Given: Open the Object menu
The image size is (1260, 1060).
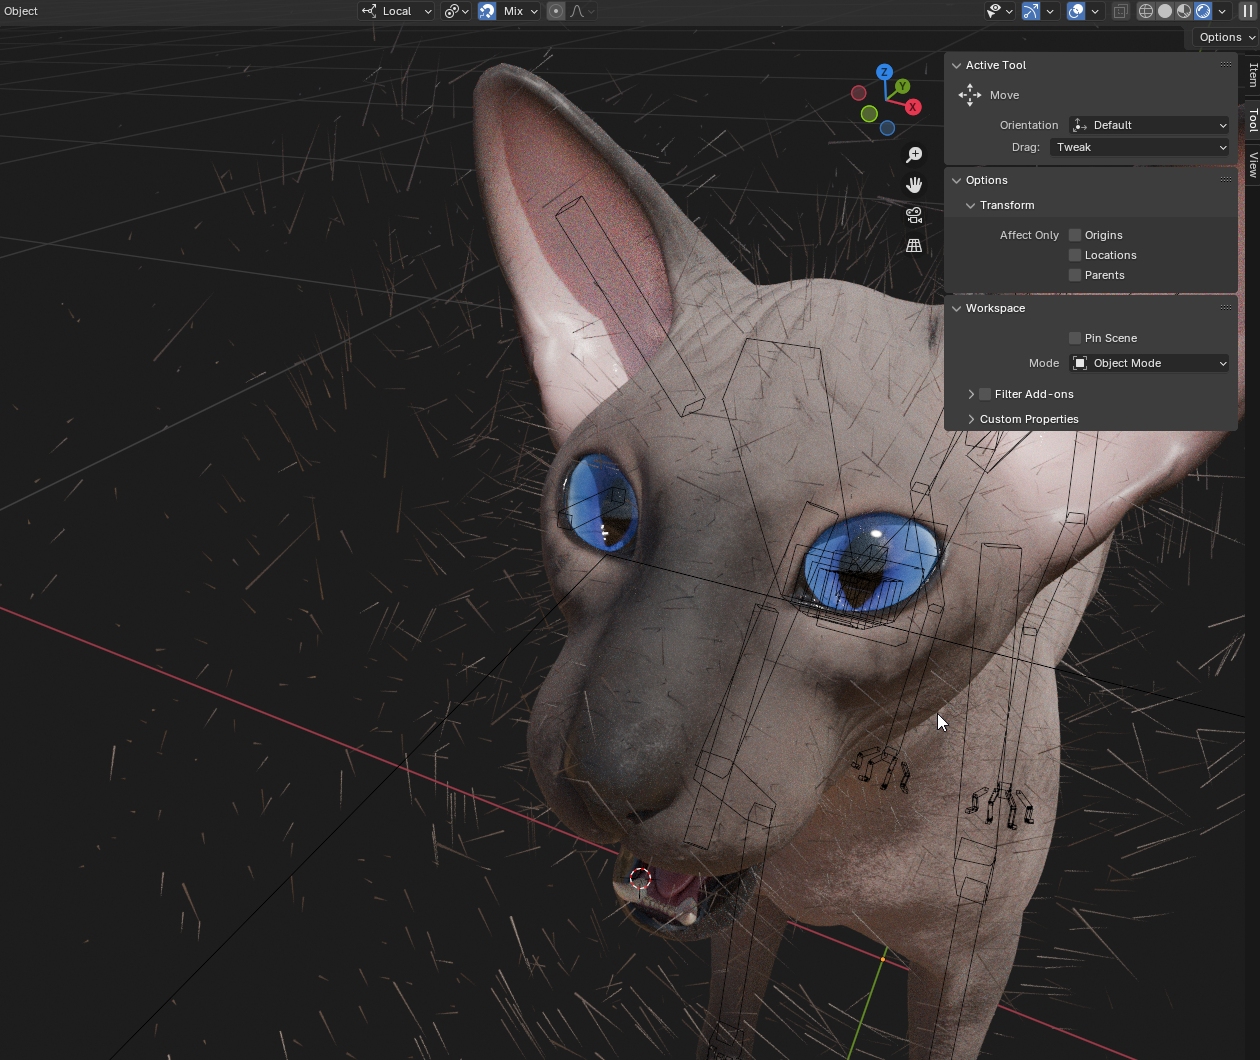Looking at the screenshot, I should tap(21, 11).
